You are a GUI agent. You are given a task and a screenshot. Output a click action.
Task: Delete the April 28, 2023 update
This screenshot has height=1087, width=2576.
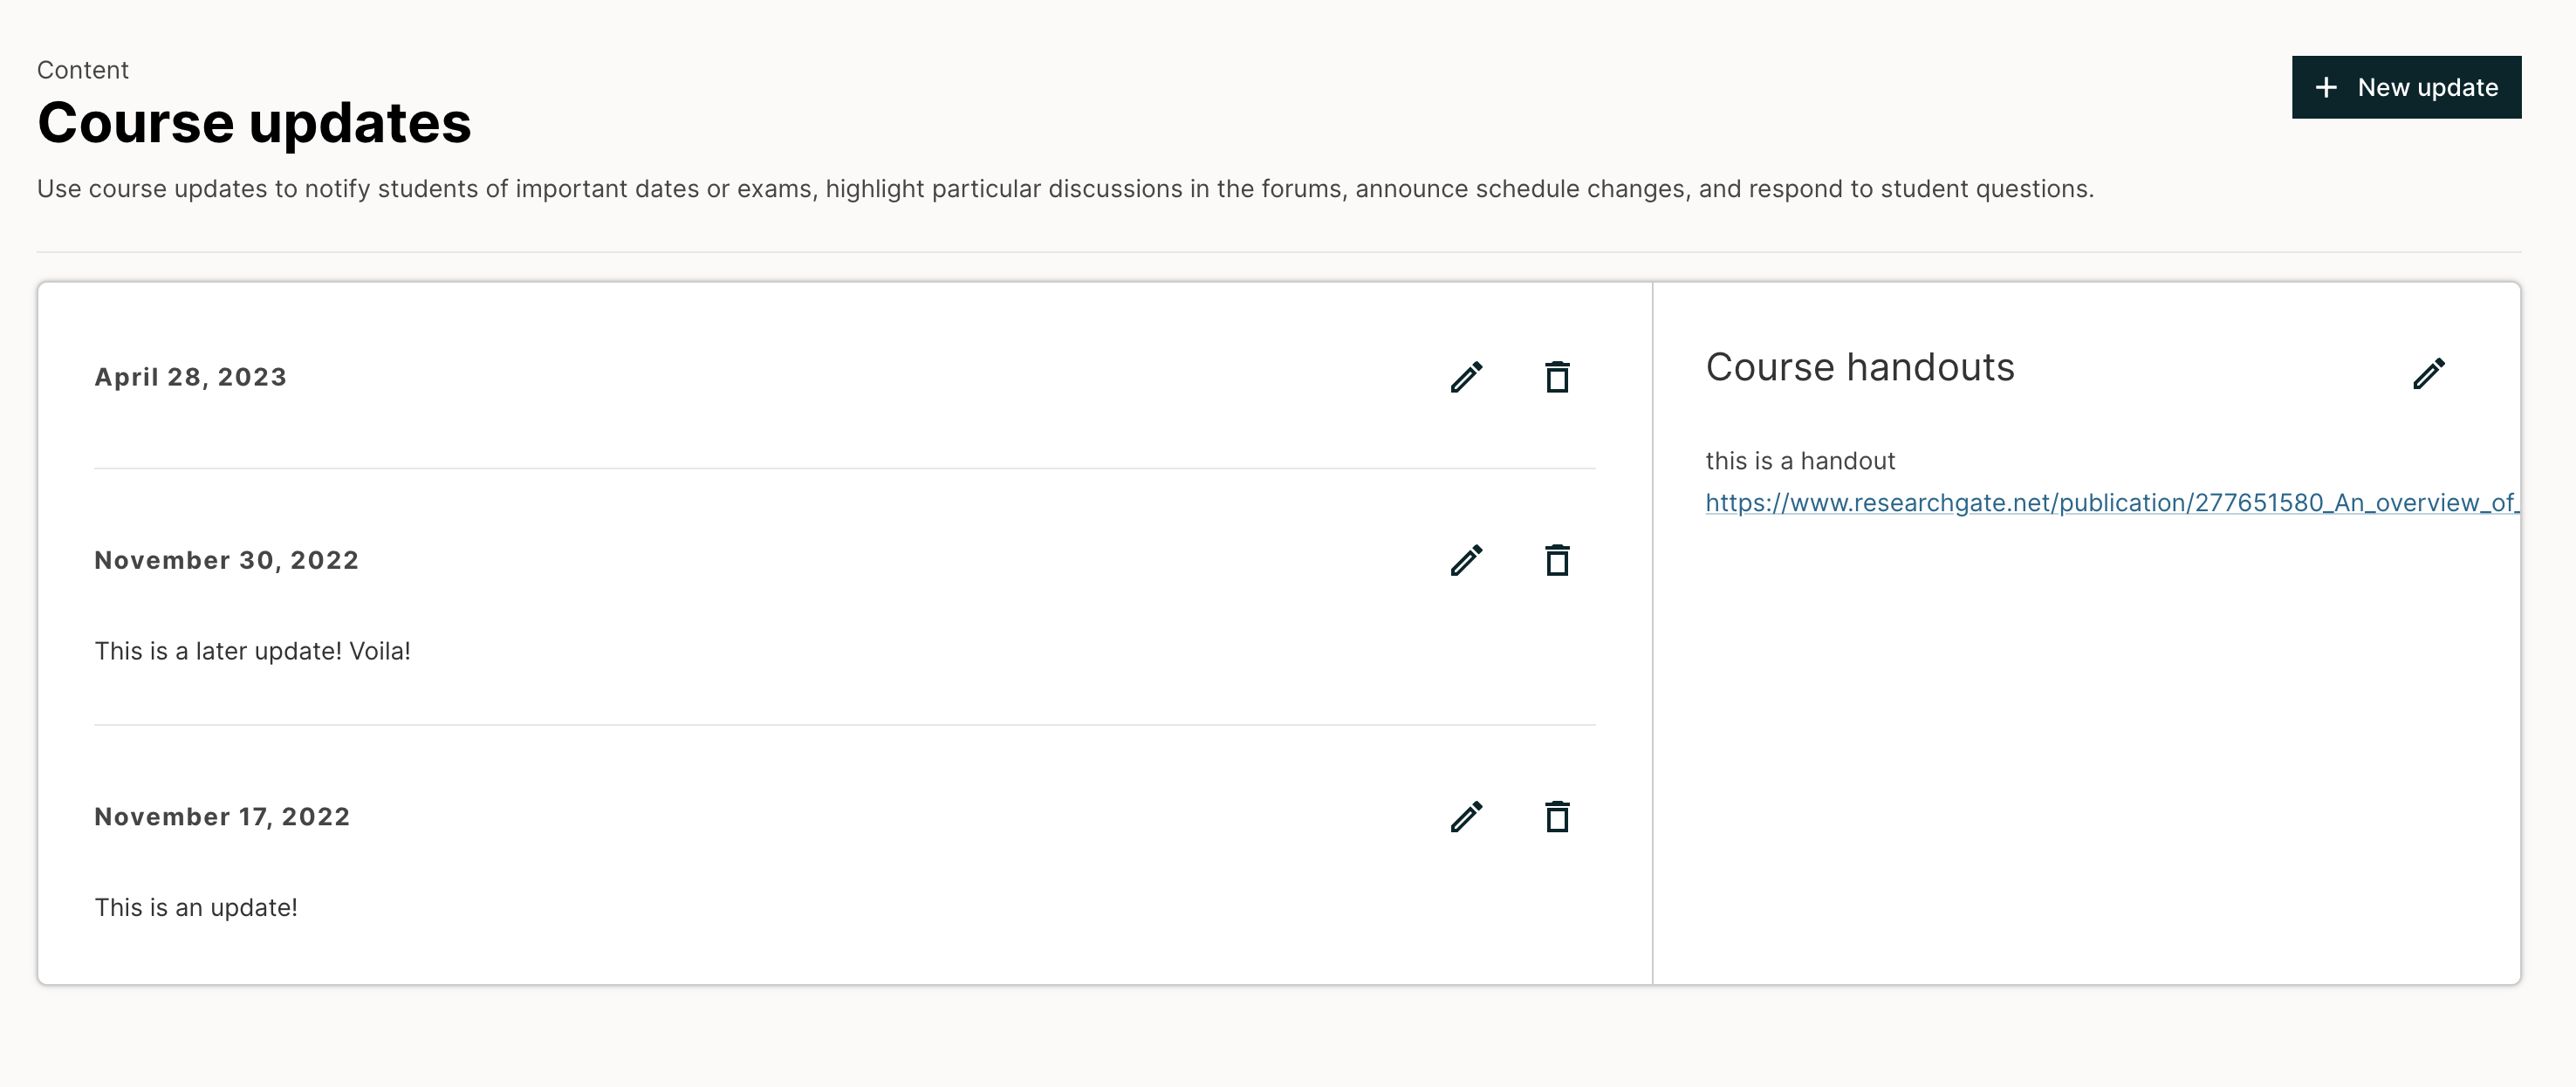(1558, 377)
